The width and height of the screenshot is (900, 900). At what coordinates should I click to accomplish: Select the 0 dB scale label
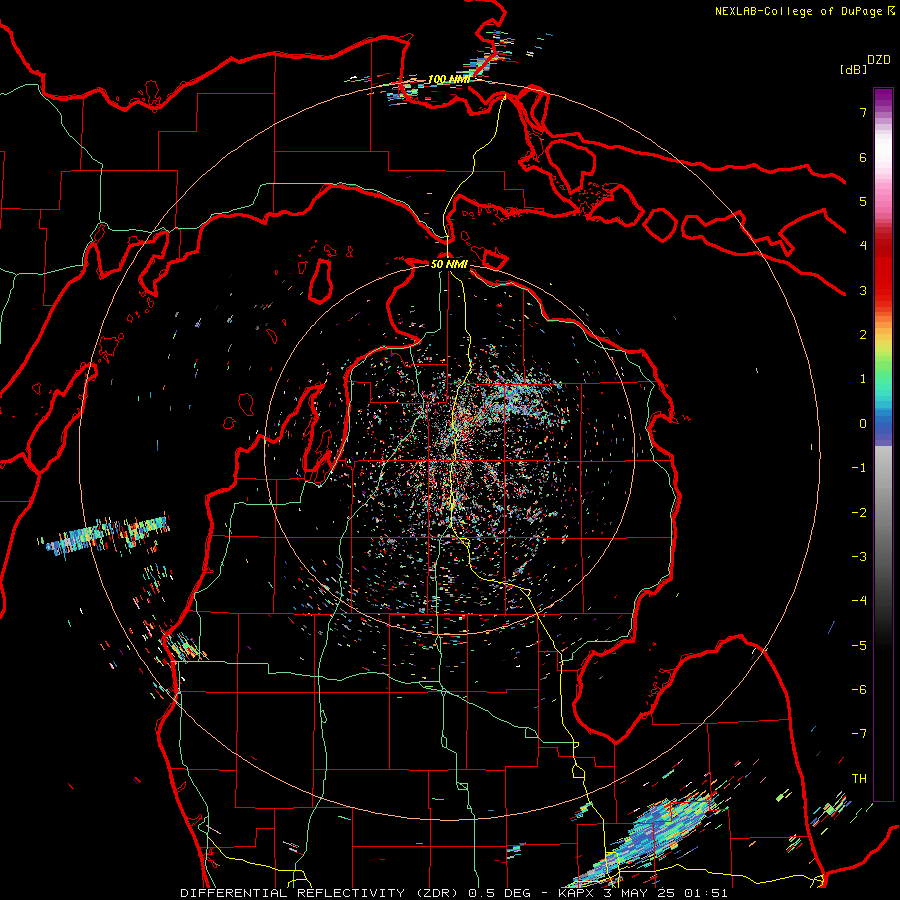[x=863, y=424]
